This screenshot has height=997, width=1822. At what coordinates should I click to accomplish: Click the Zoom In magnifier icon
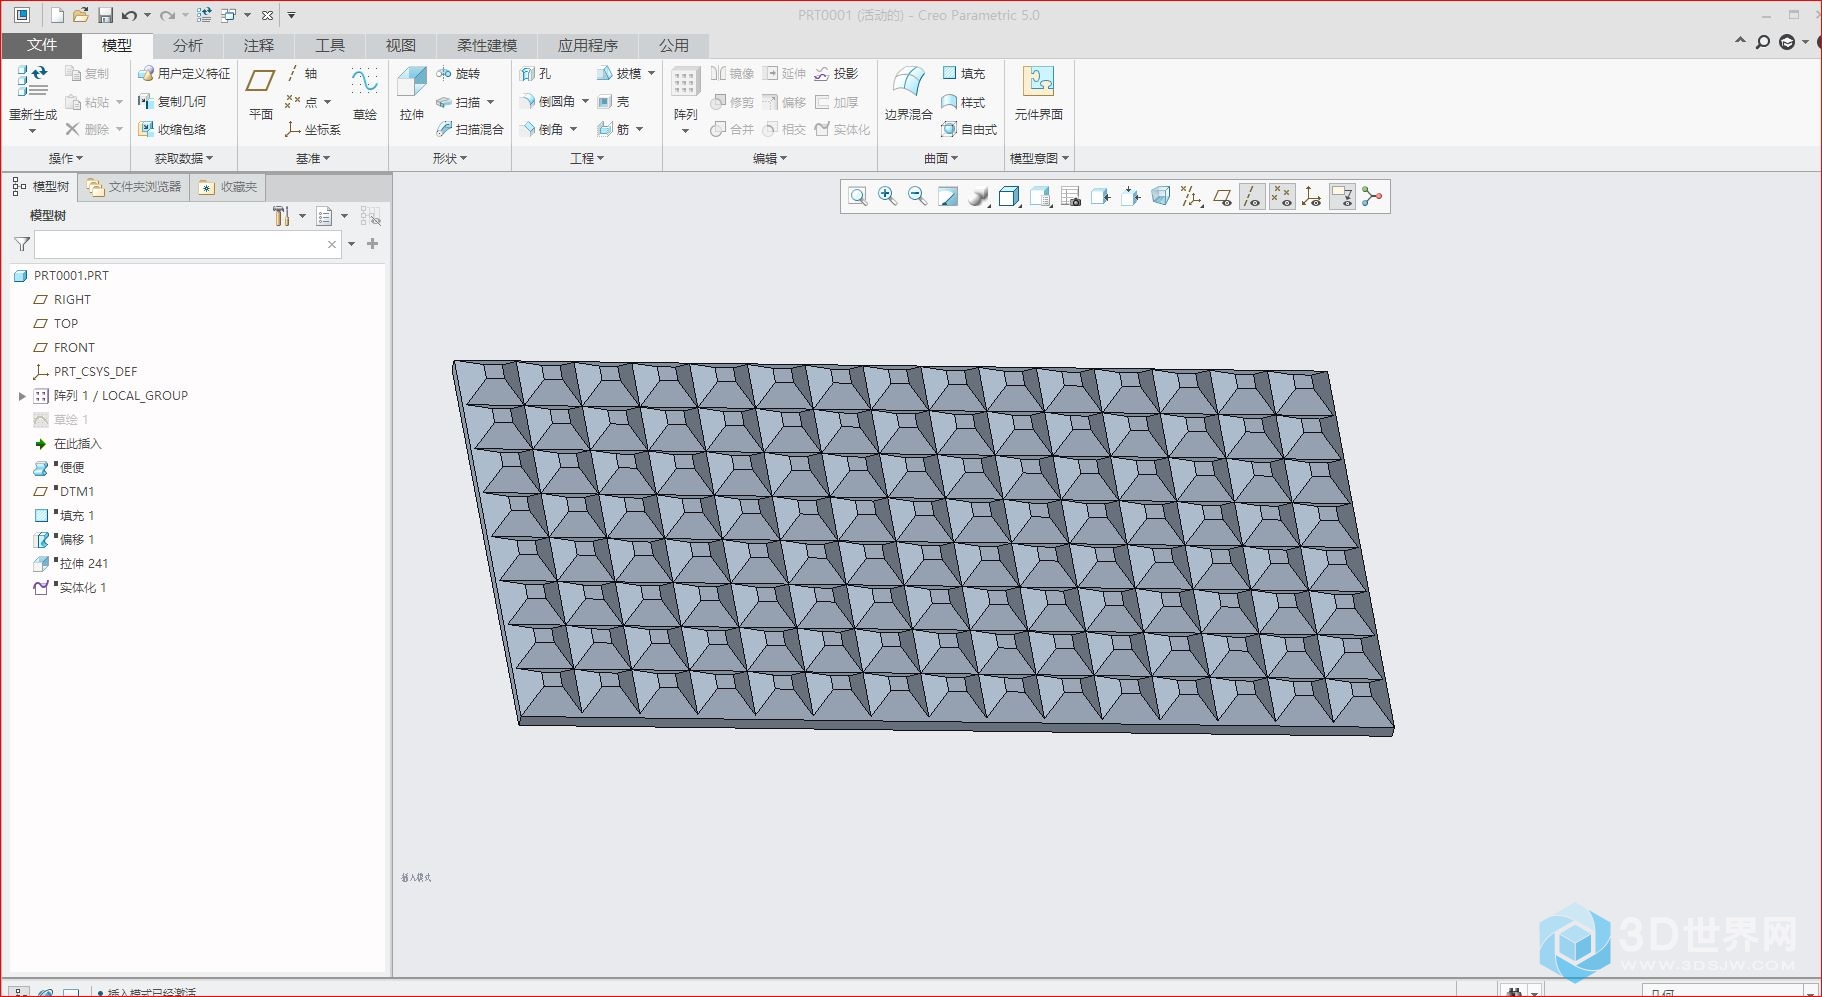(887, 197)
